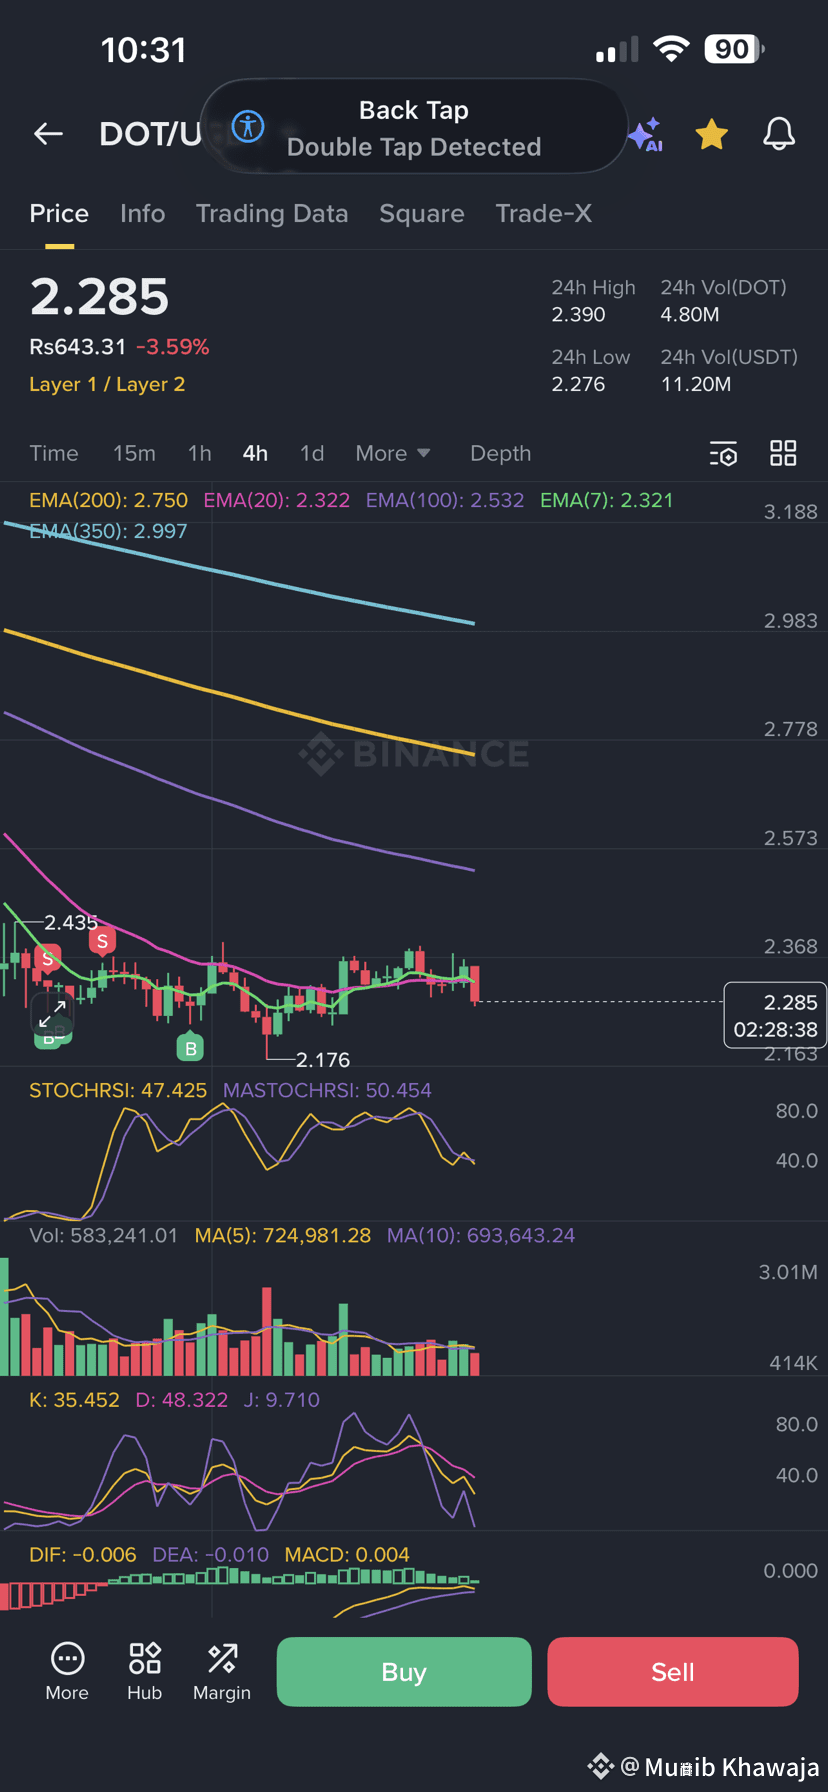Tap the MACD: 0.004 label
828x1792 pixels.
[x=347, y=1555]
